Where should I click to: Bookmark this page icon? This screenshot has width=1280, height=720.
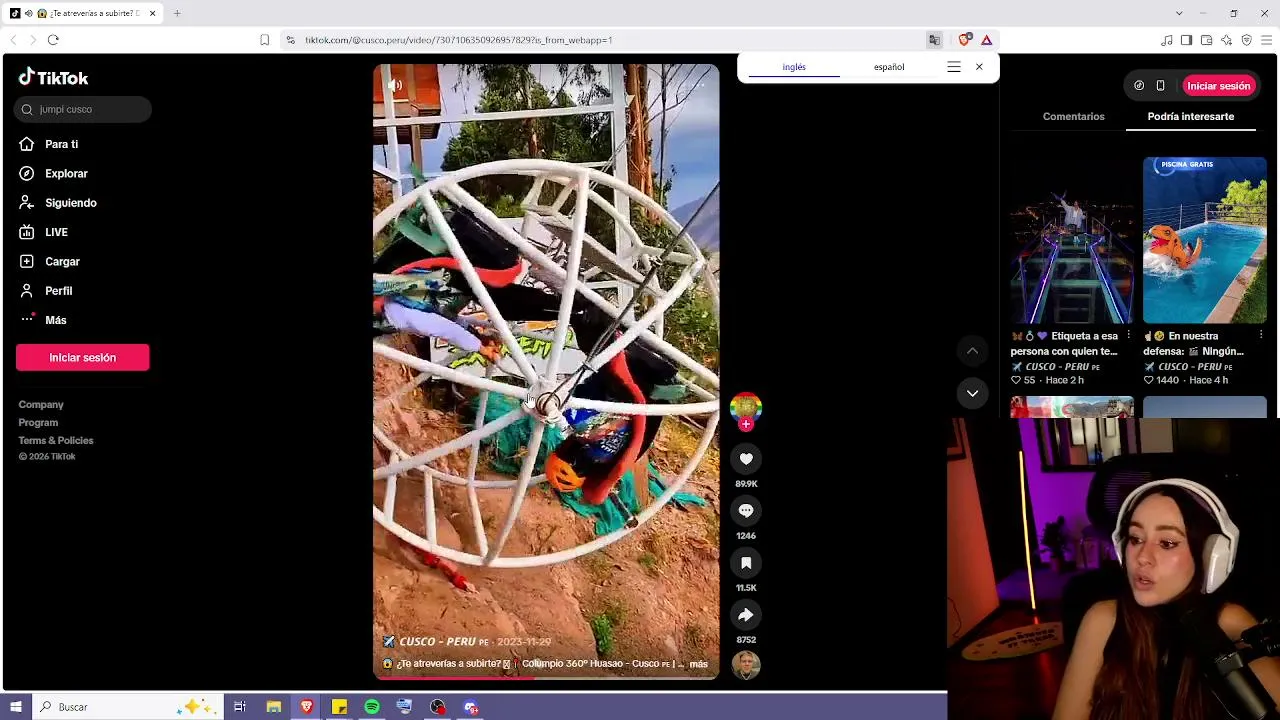pyautogui.click(x=264, y=40)
